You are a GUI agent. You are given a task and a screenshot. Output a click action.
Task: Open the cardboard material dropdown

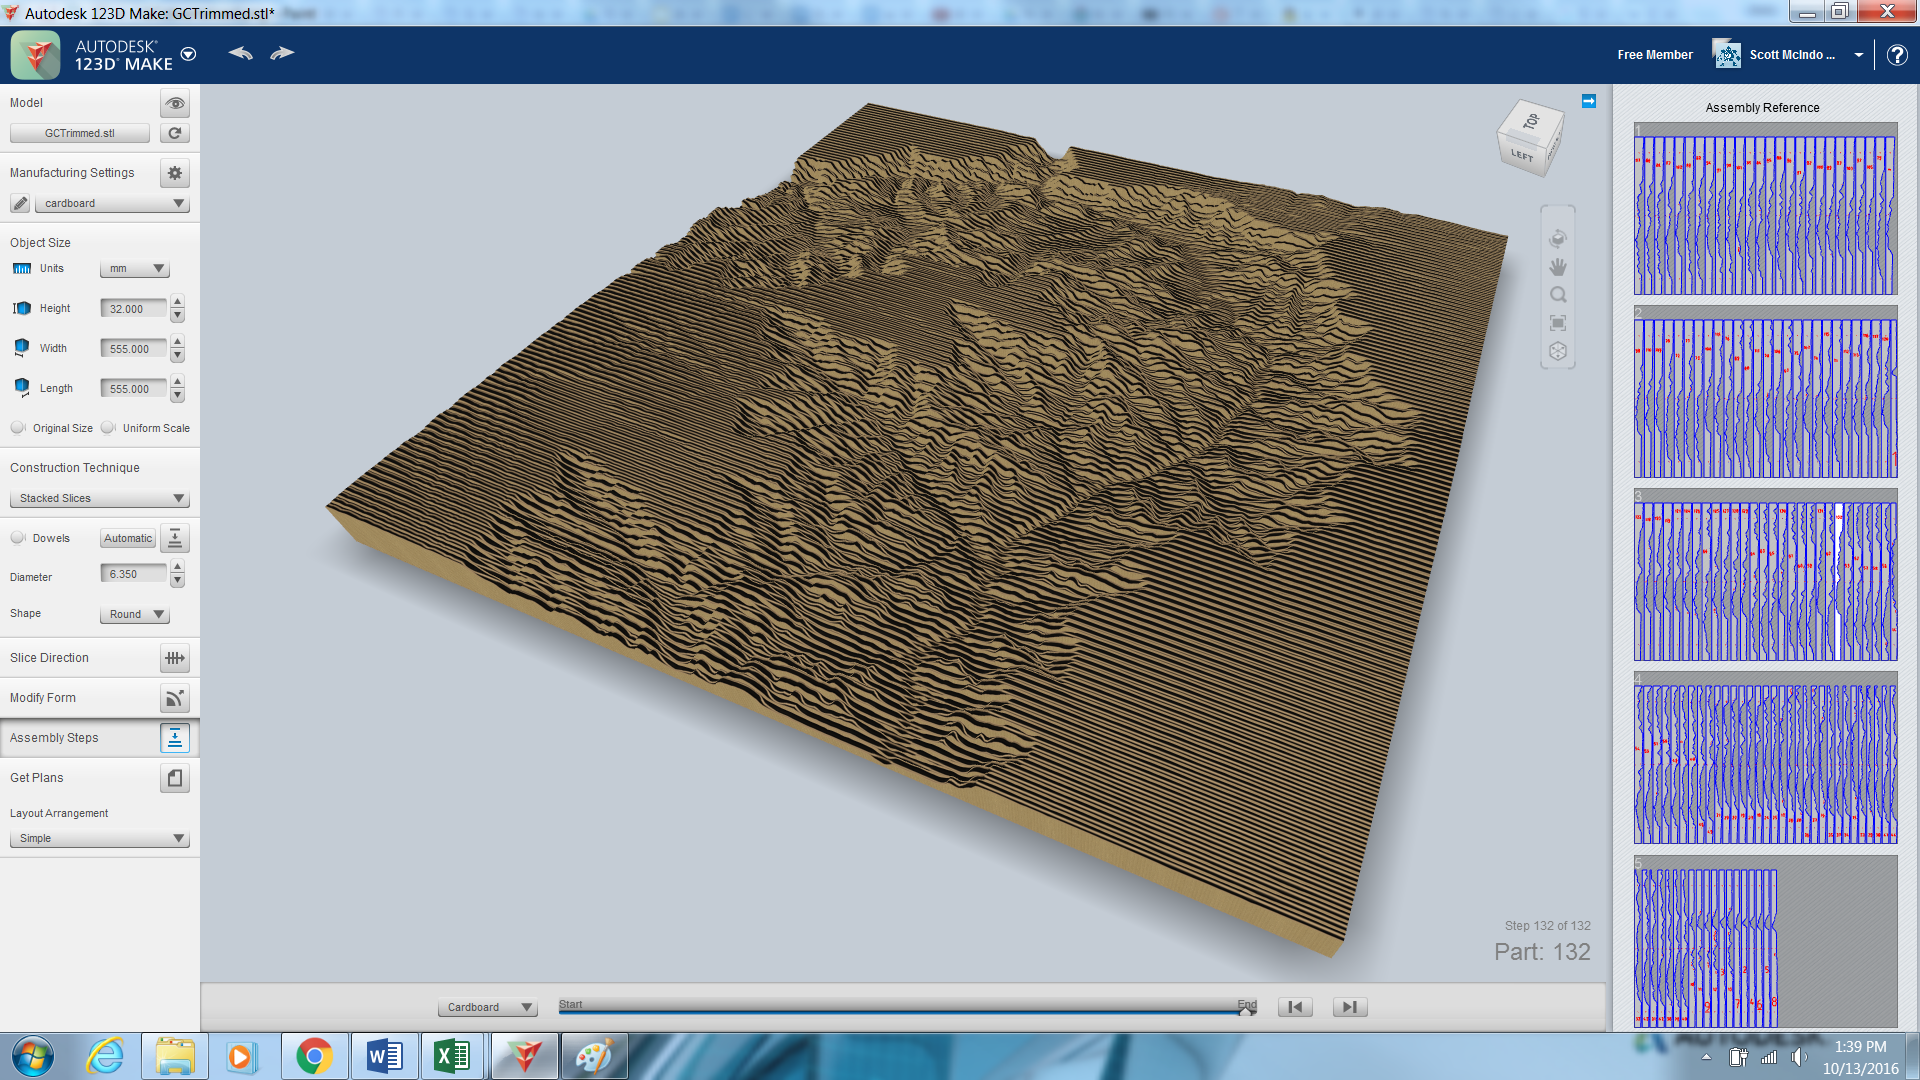(x=112, y=203)
